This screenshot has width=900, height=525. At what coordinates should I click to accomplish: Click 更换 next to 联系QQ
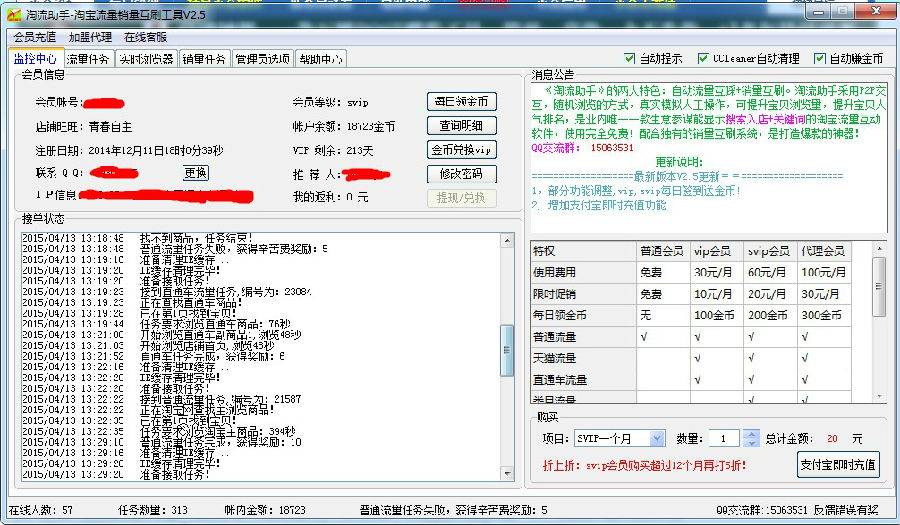[196, 173]
